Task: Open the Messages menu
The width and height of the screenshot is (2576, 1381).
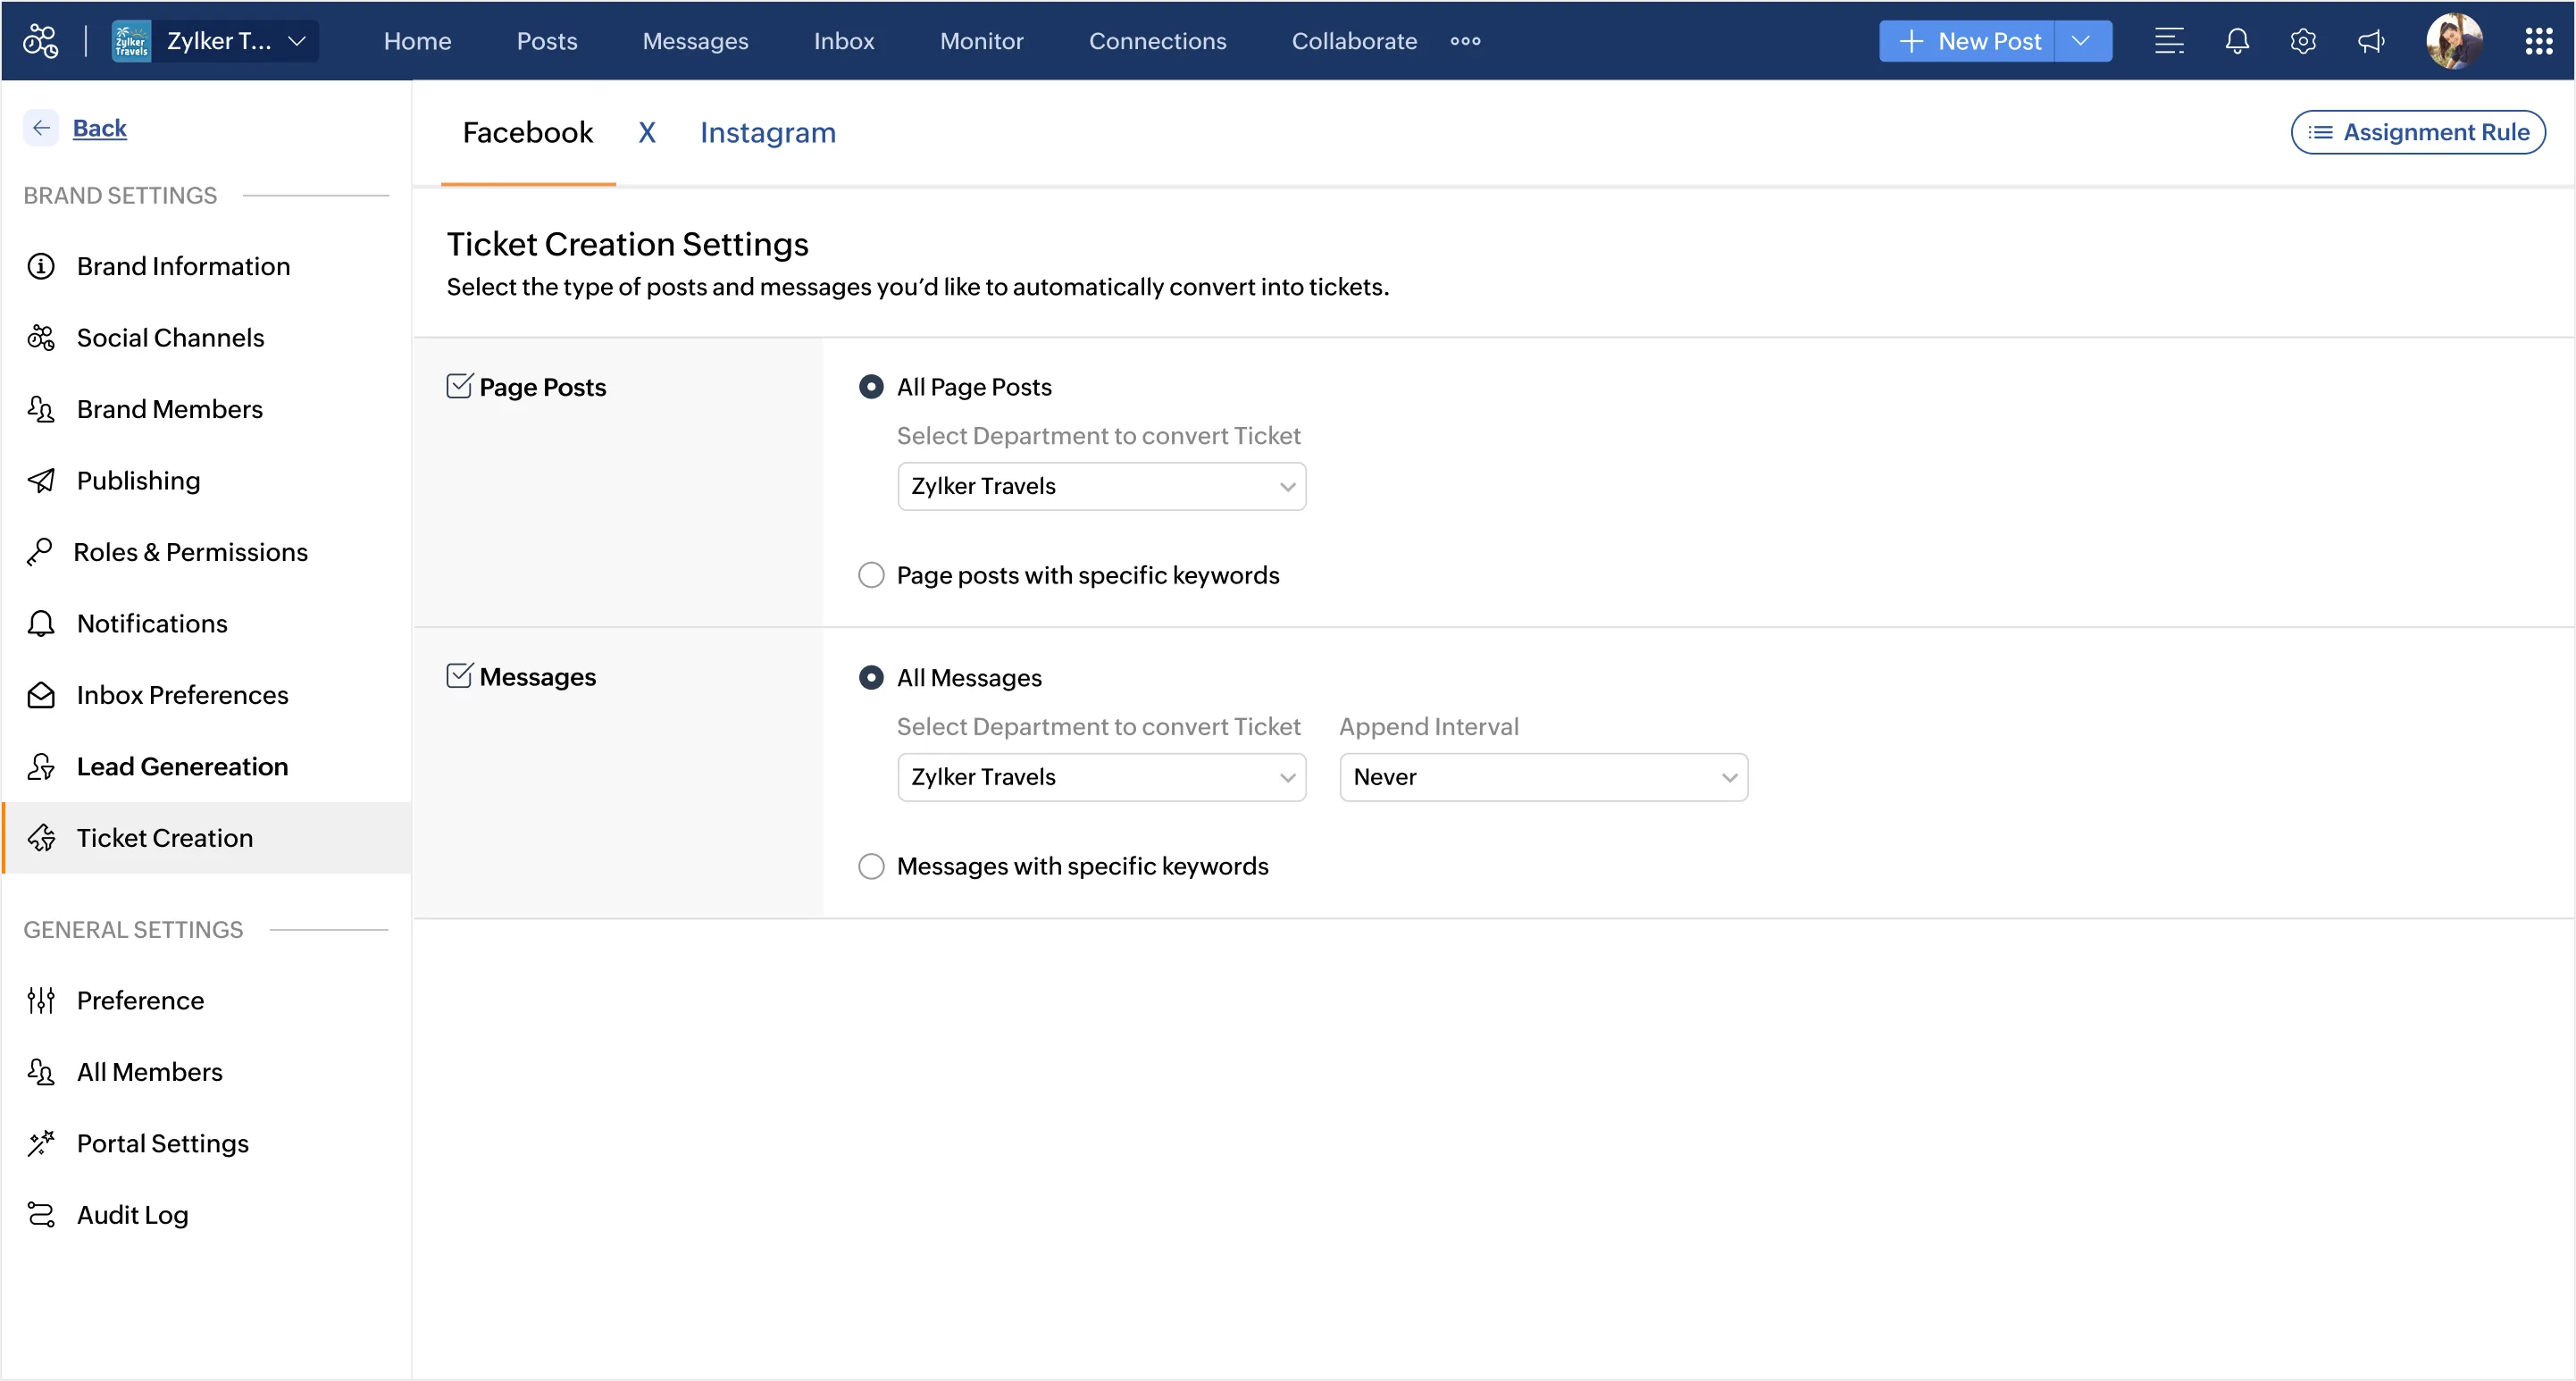Action: point(695,41)
